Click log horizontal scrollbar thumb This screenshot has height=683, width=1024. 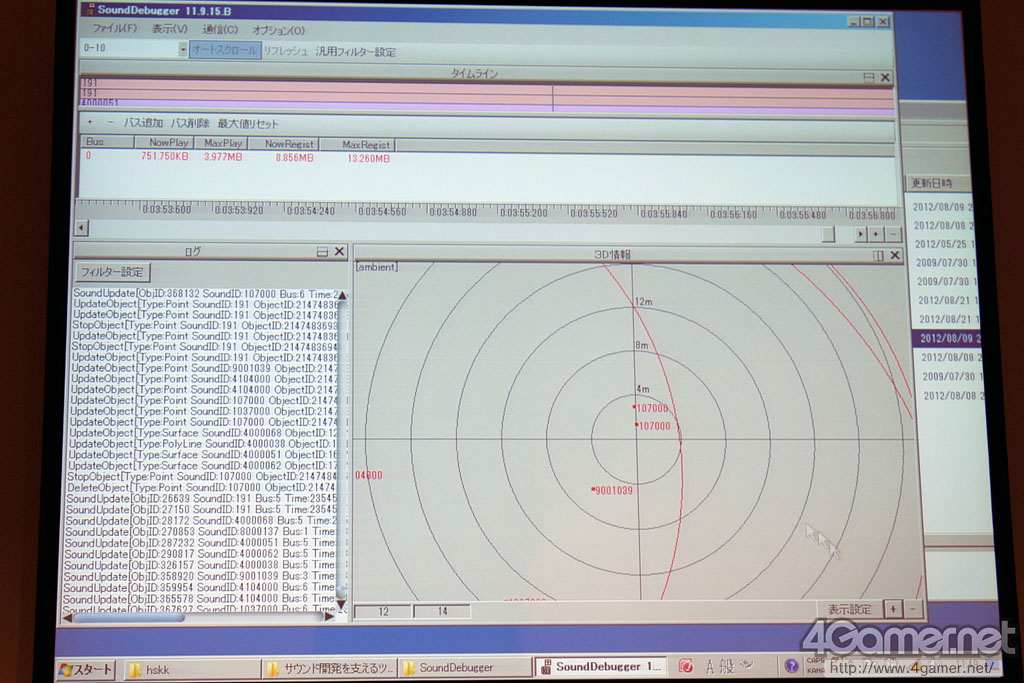(129, 618)
